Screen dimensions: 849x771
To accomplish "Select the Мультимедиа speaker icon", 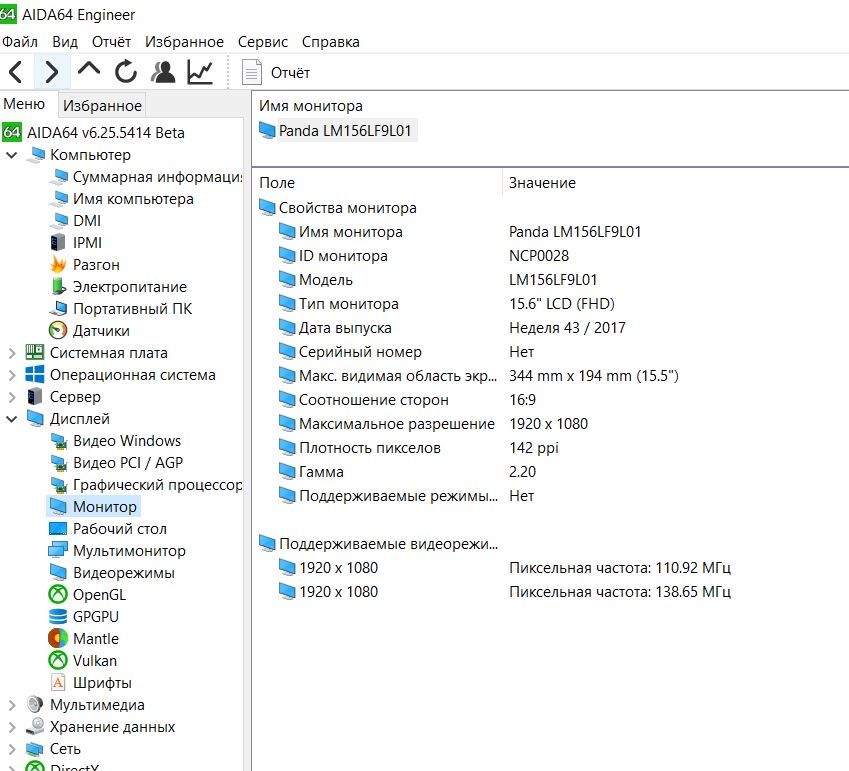I will (35, 705).
